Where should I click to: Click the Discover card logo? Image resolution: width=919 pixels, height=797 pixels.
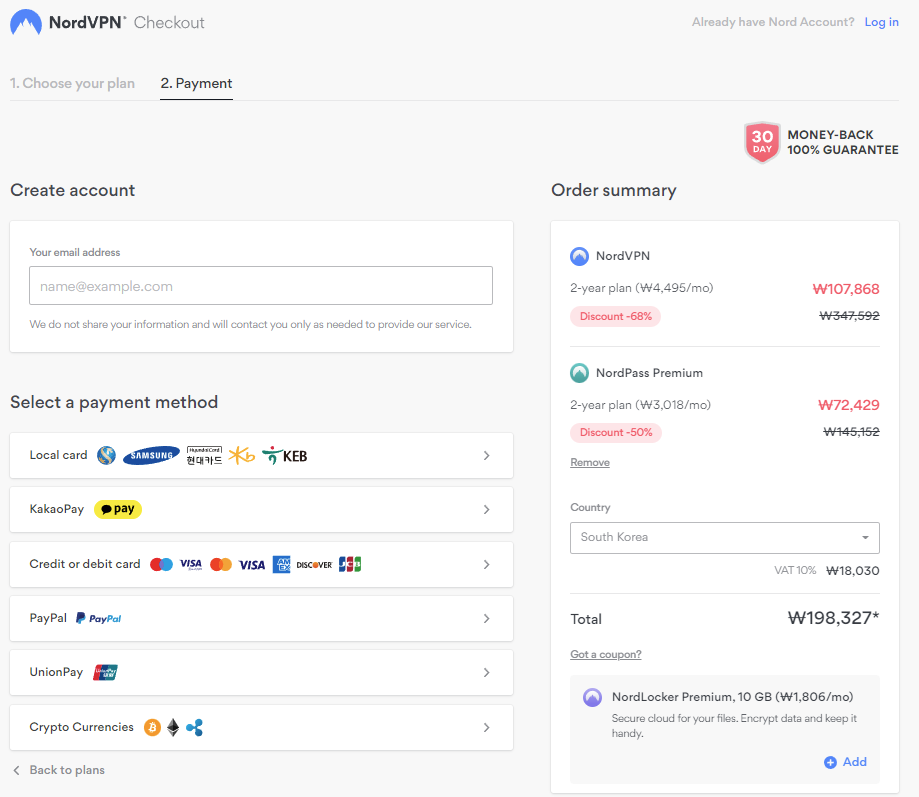[x=314, y=565]
